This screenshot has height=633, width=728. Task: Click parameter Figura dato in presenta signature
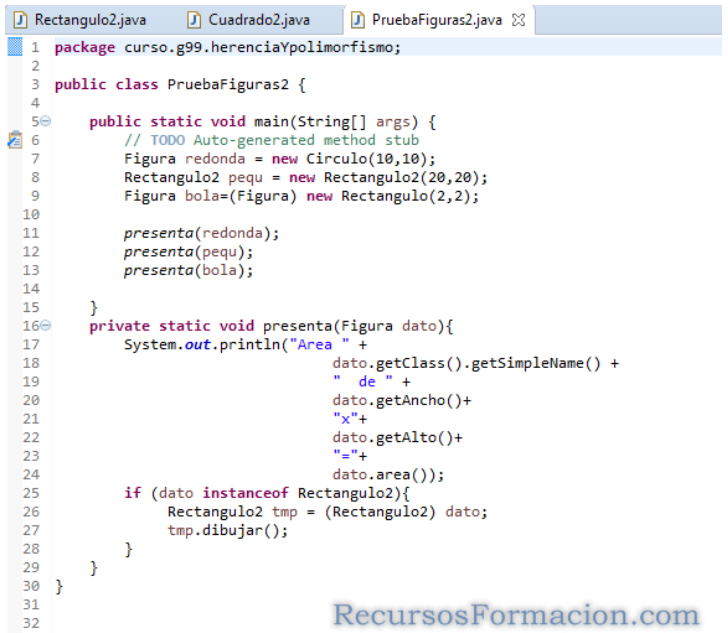(389, 326)
